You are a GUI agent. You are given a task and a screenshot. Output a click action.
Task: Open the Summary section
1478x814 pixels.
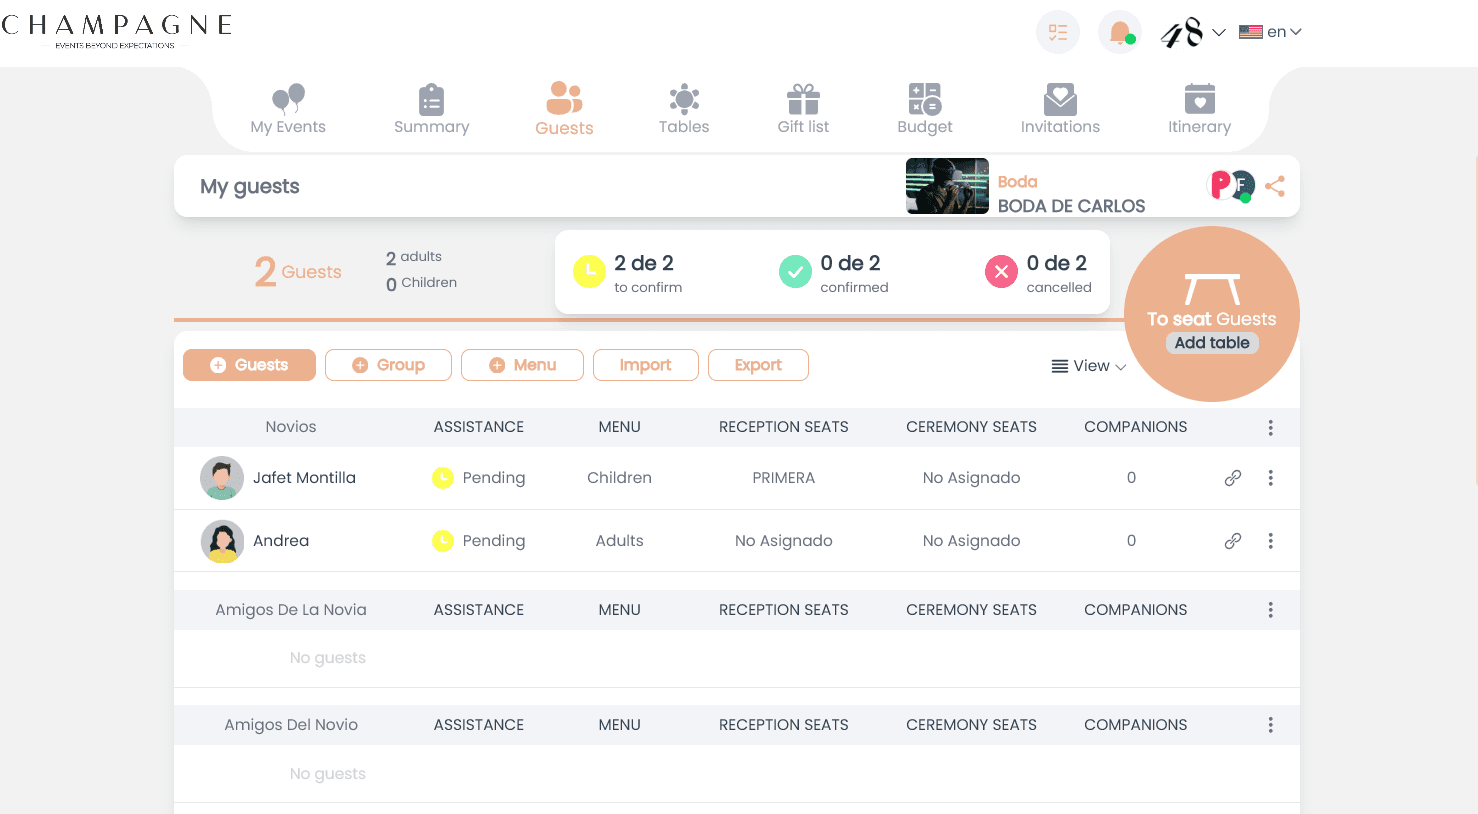tap(431, 99)
